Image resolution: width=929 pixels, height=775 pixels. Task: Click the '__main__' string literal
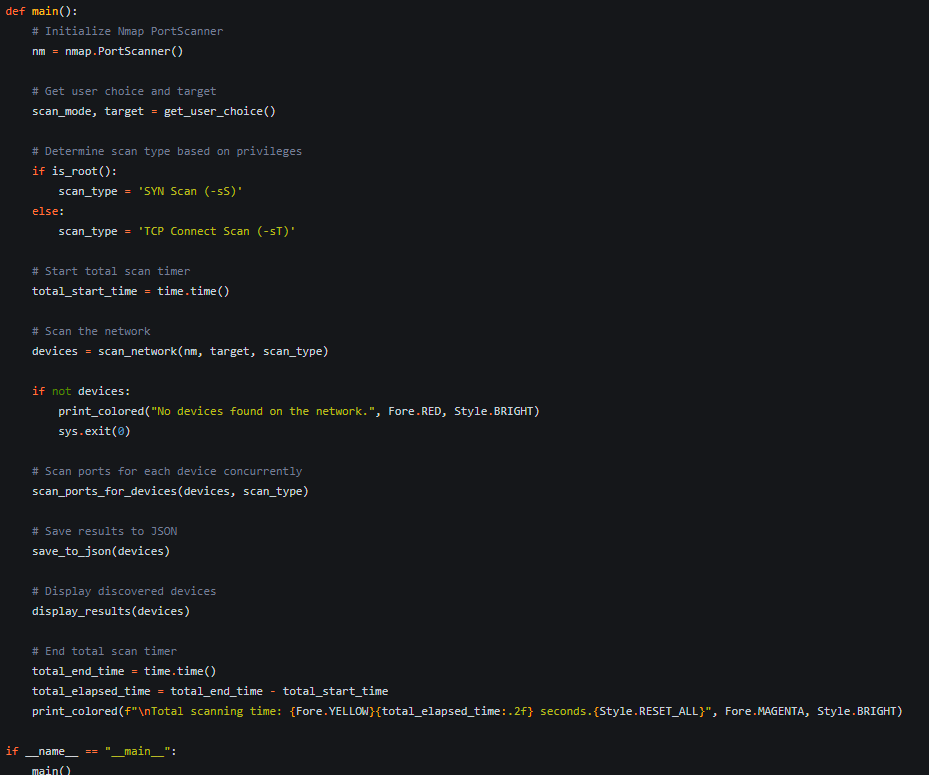click(x=137, y=751)
